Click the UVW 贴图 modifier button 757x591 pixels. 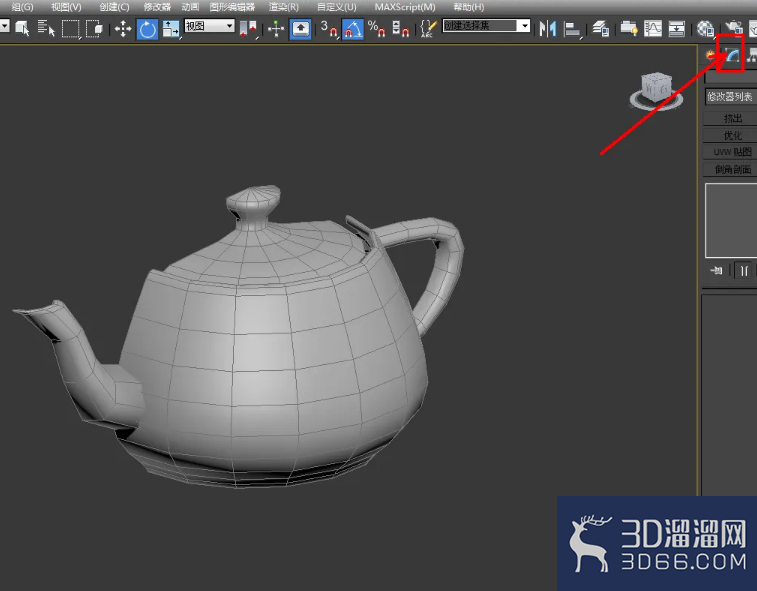pos(730,152)
